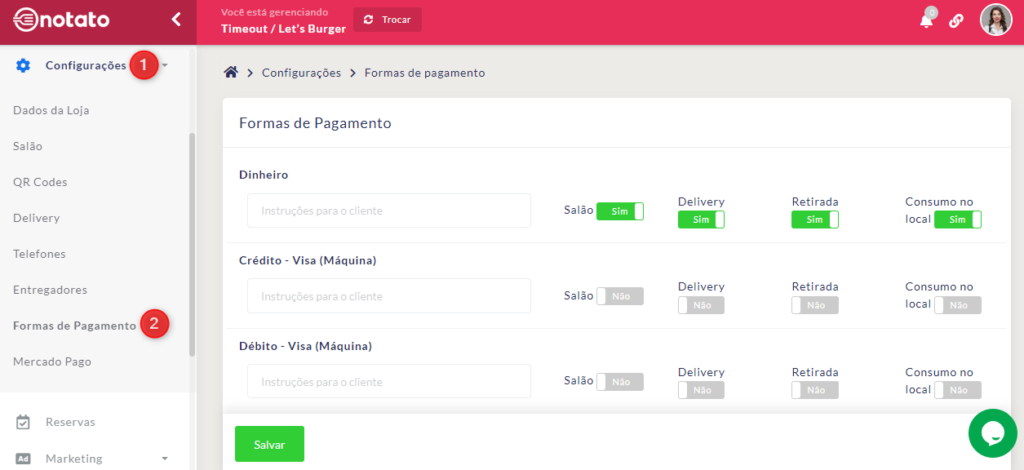Open the user profile avatar
Viewport: 1024px width, 470px height.
tap(995, 20)
